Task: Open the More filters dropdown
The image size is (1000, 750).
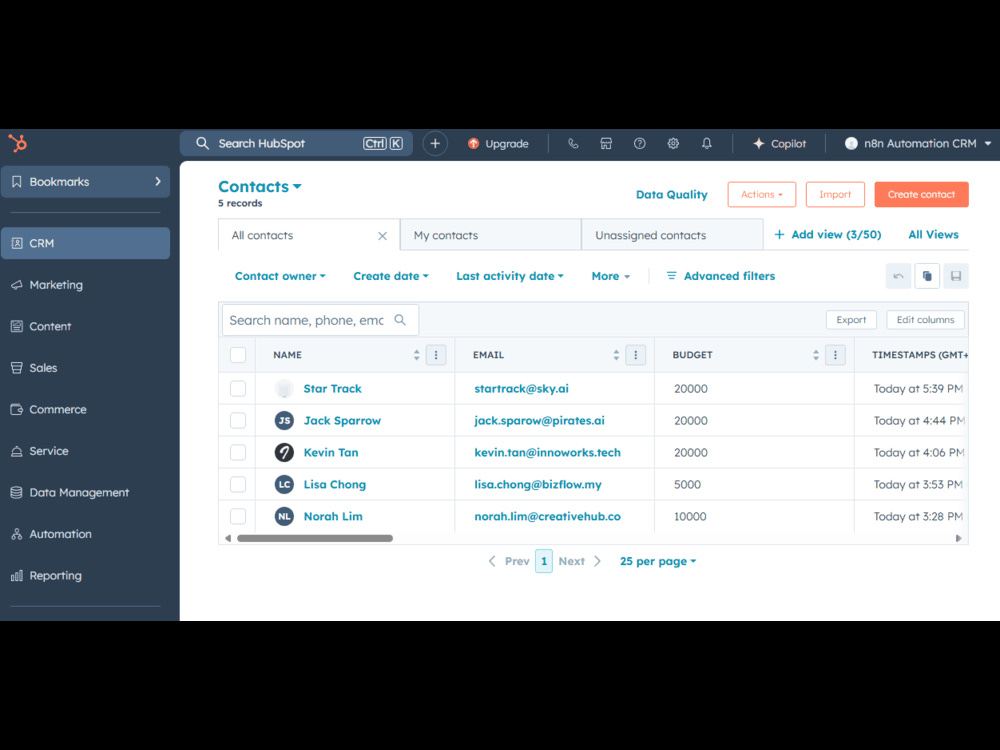Action: point(610,276)
